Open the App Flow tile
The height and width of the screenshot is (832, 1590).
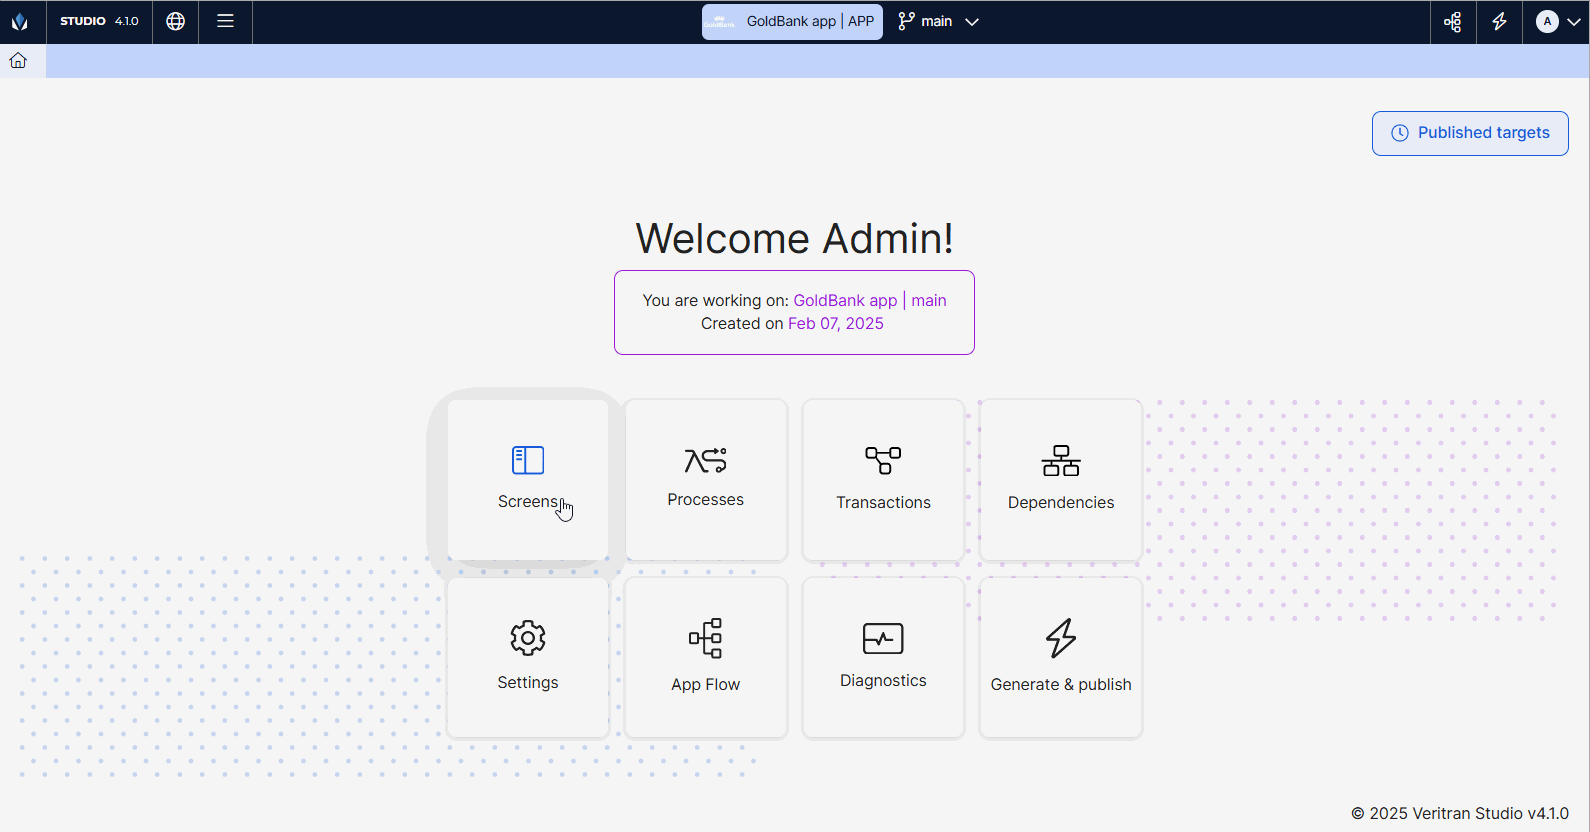click(705, 657)
